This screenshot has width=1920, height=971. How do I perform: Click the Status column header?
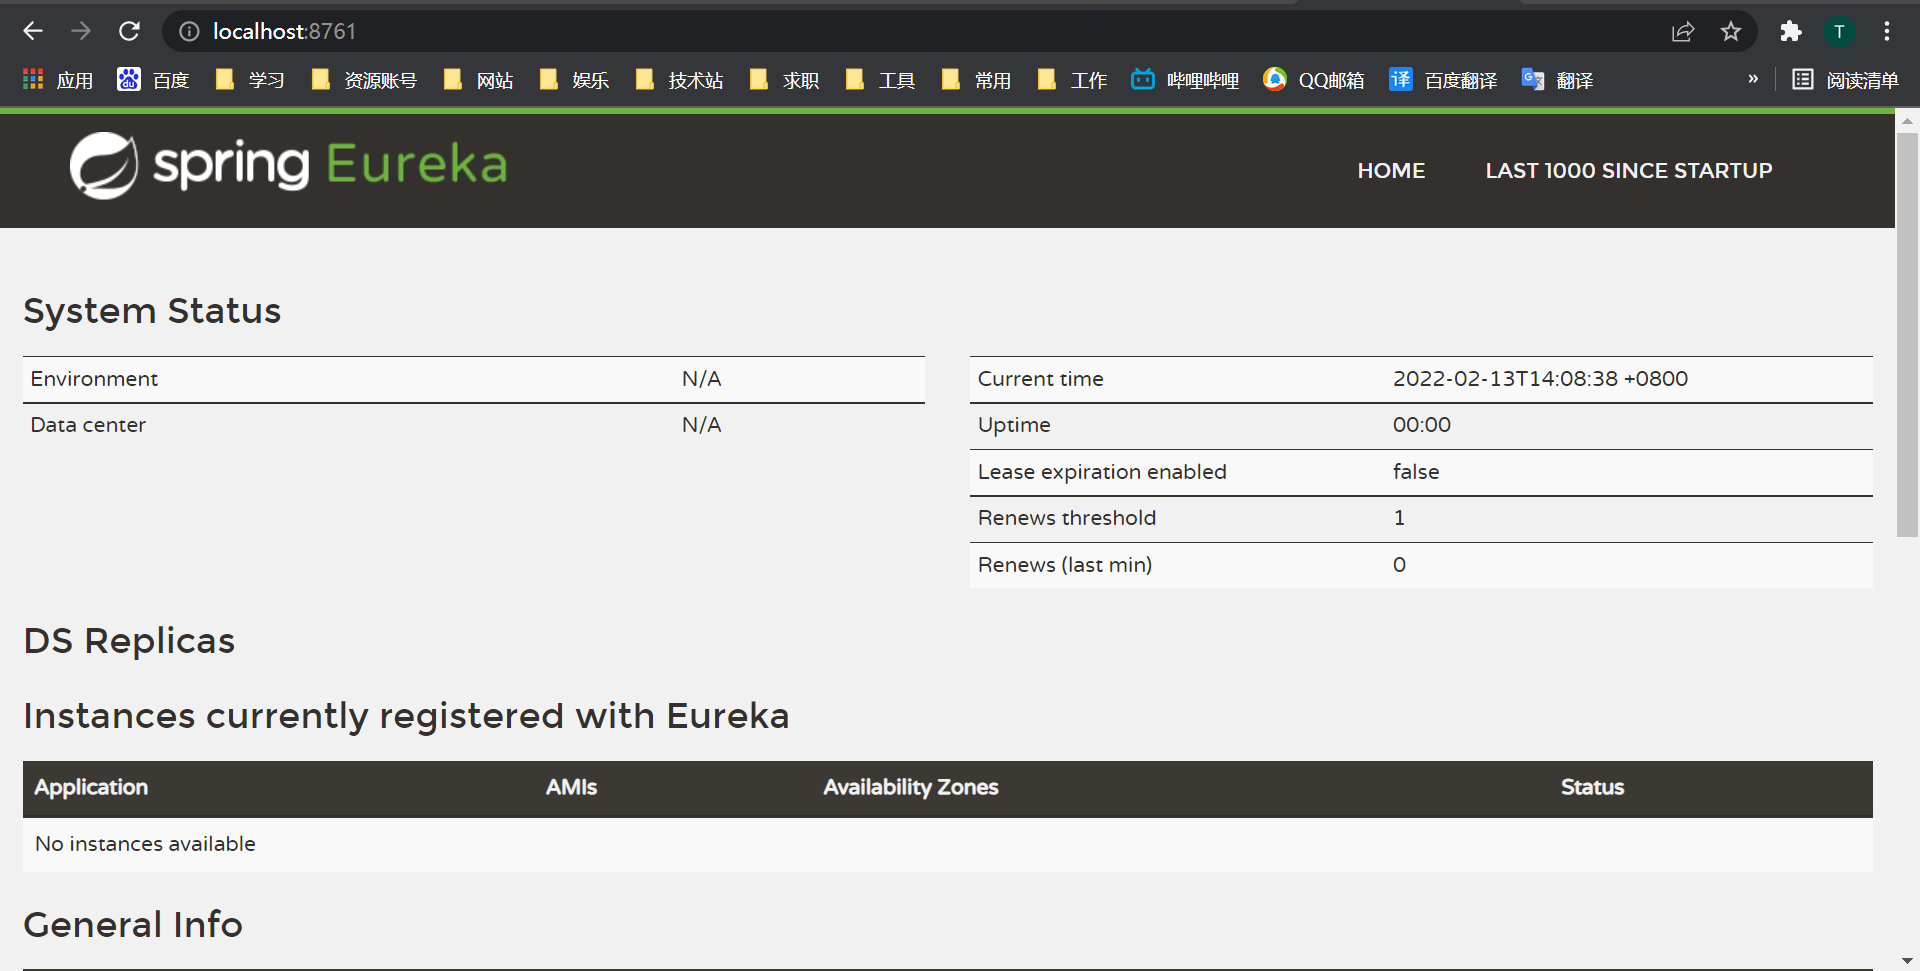(1592, 787)
